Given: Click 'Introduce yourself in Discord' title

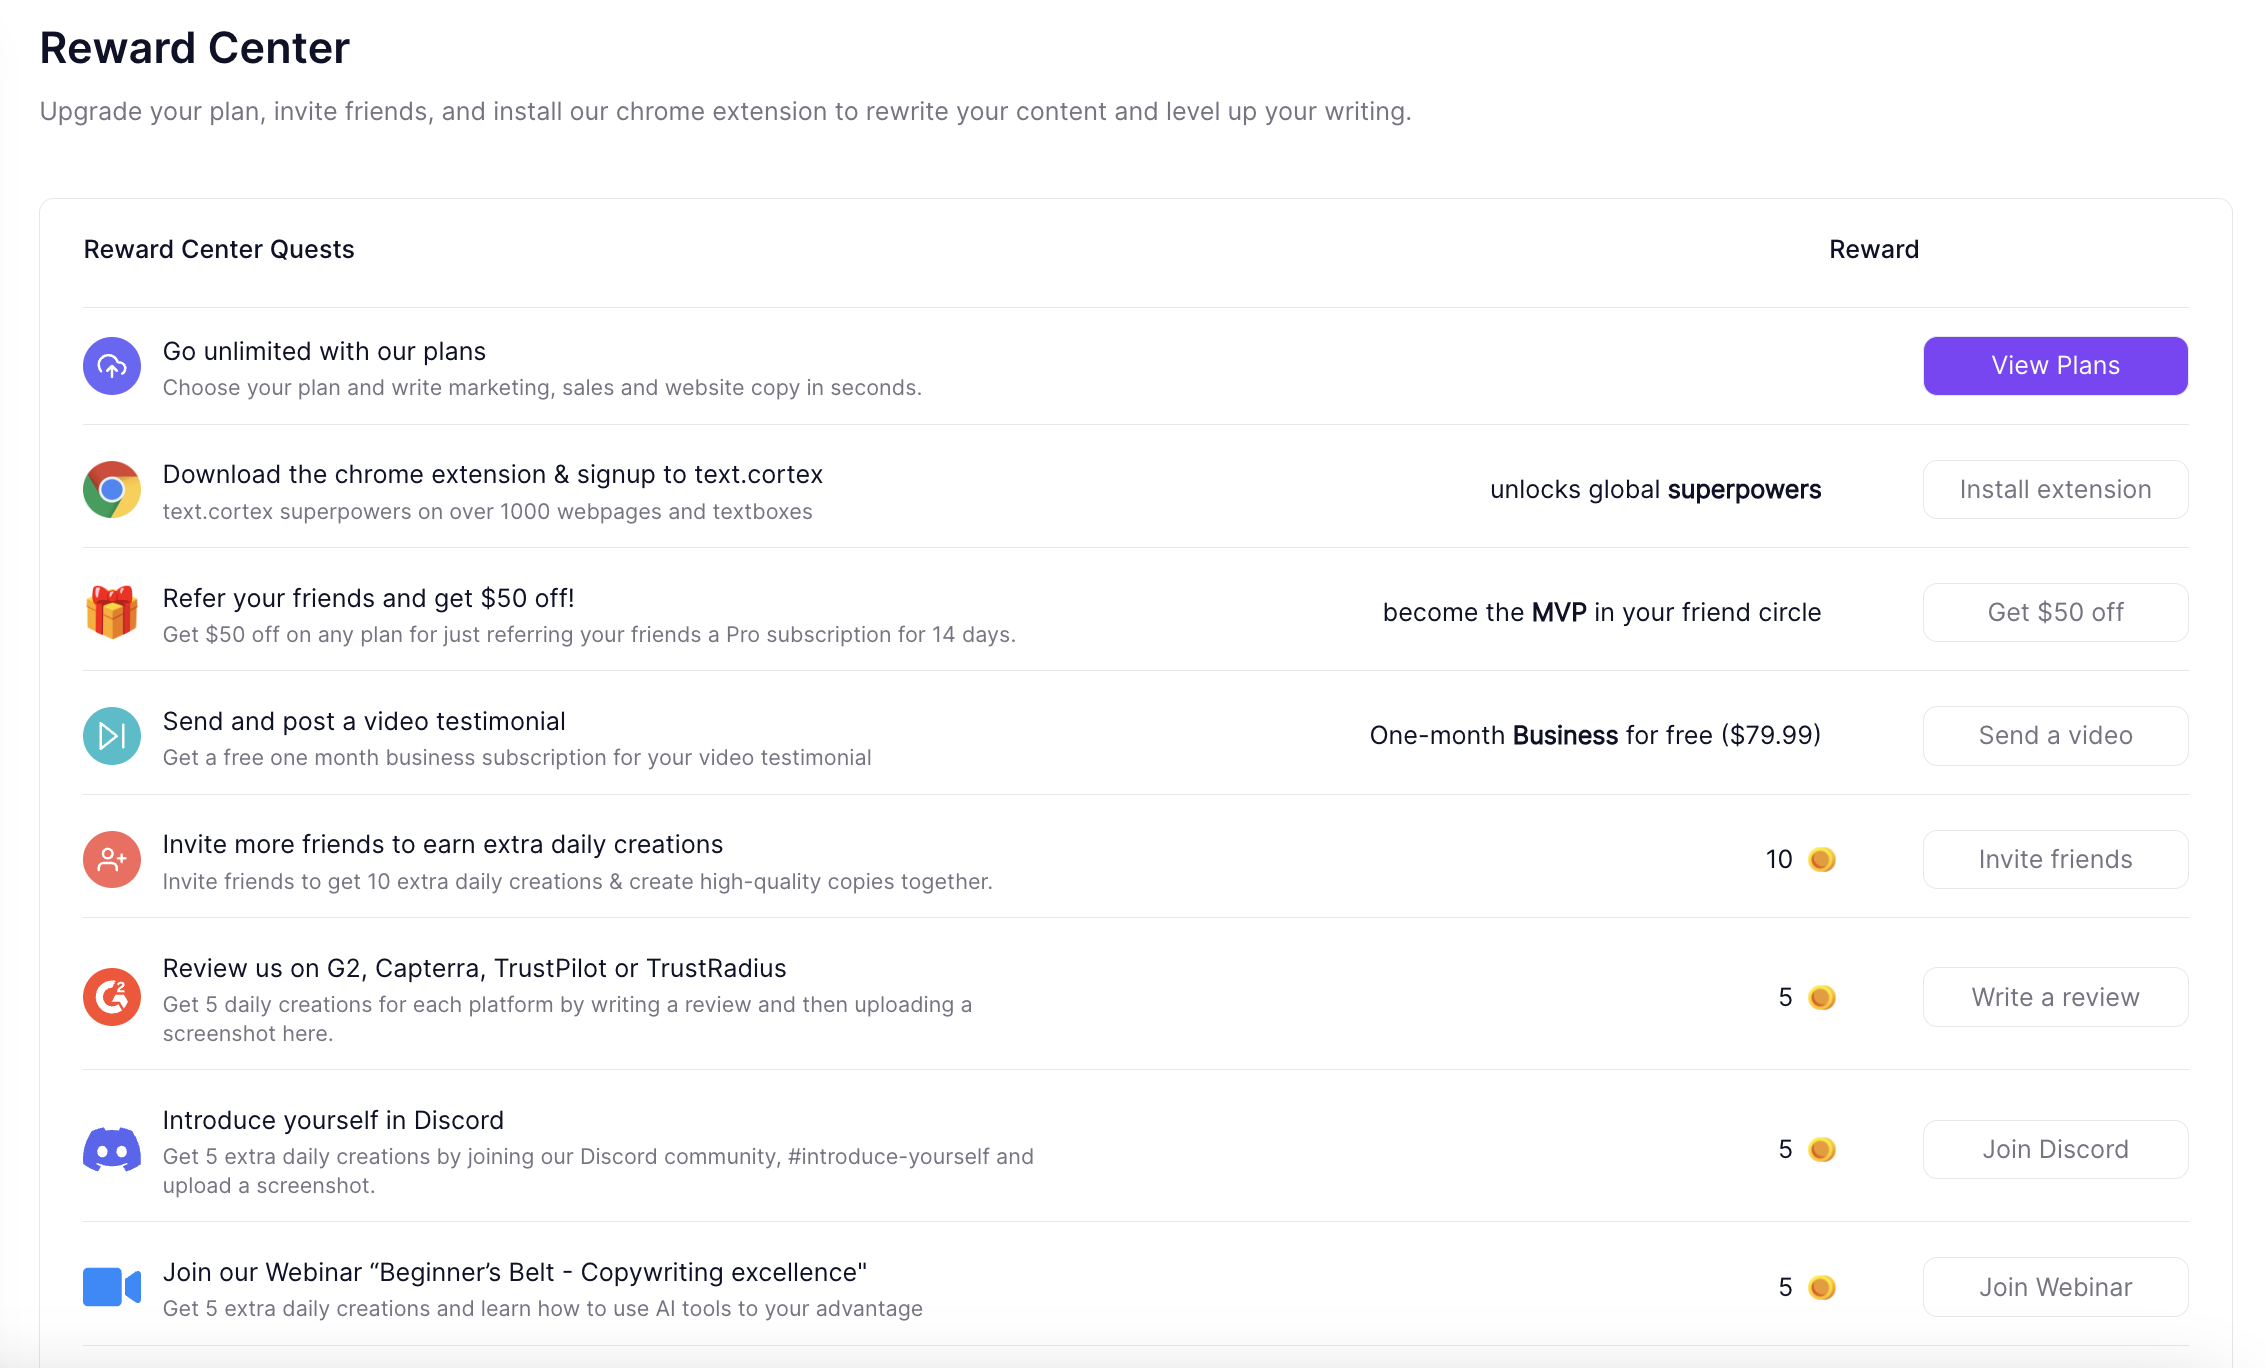Looking at the screenshot, I should pos(333,1120).
